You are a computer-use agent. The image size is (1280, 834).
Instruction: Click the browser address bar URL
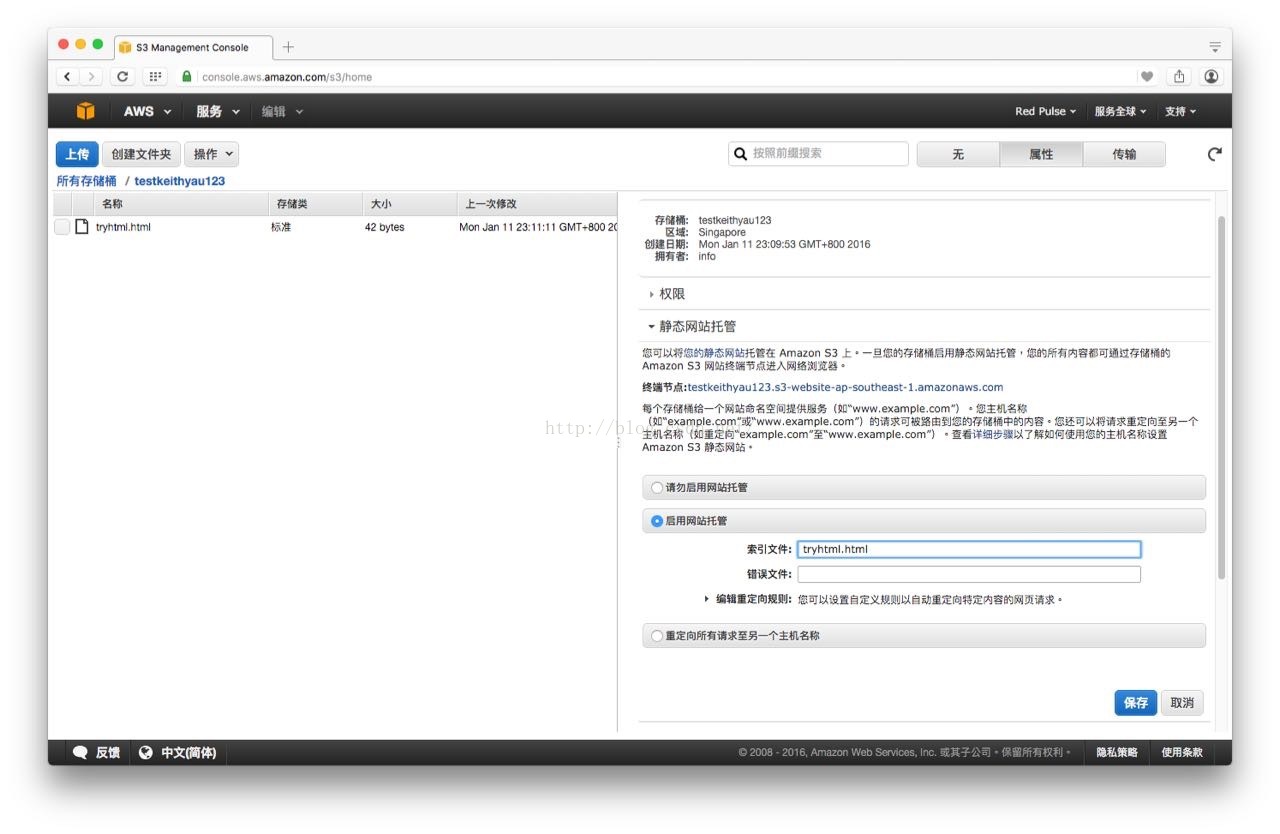point(286,77)
